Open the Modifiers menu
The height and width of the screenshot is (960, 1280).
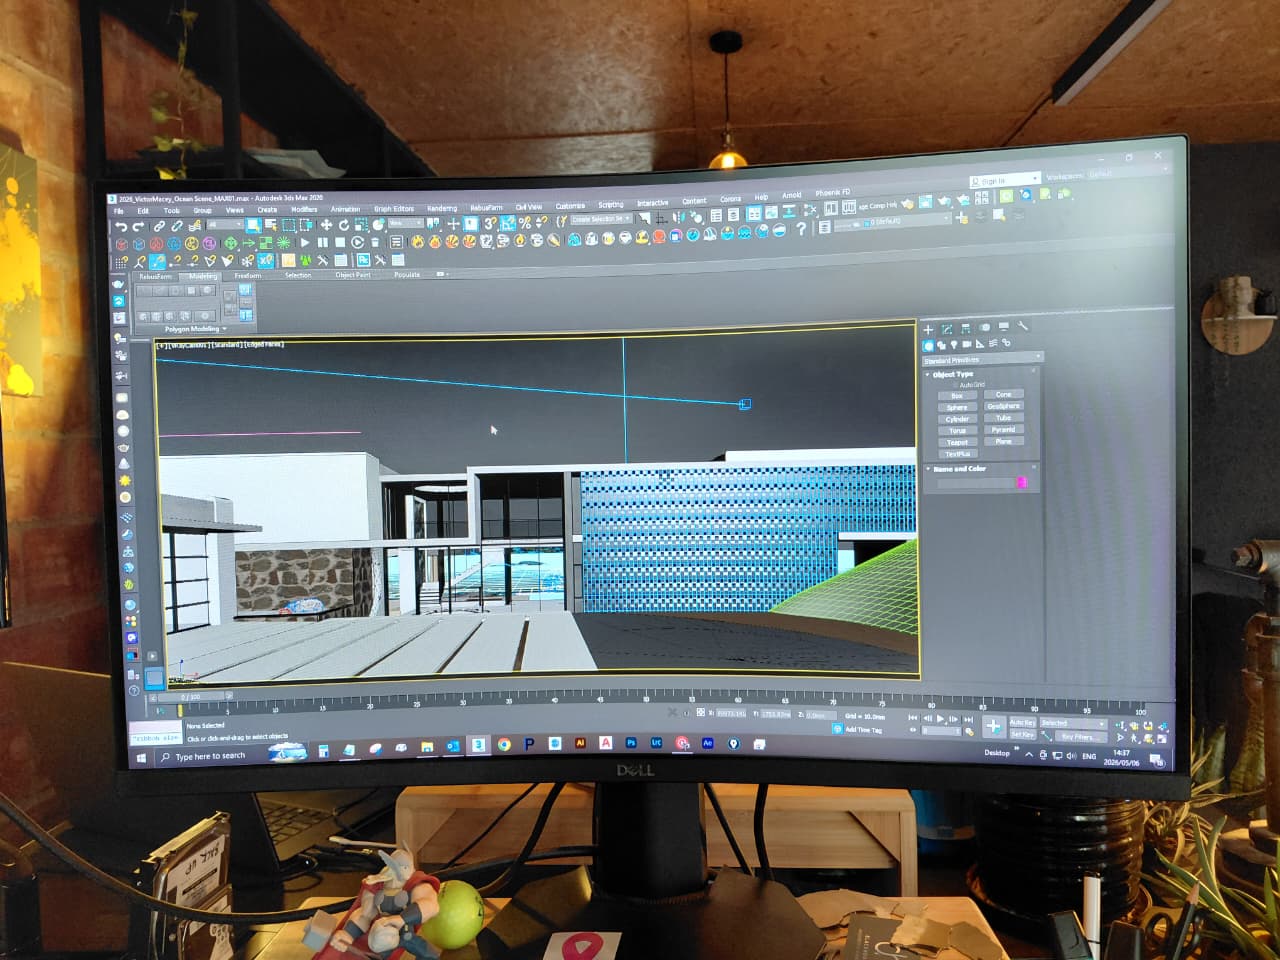point(304,210)
